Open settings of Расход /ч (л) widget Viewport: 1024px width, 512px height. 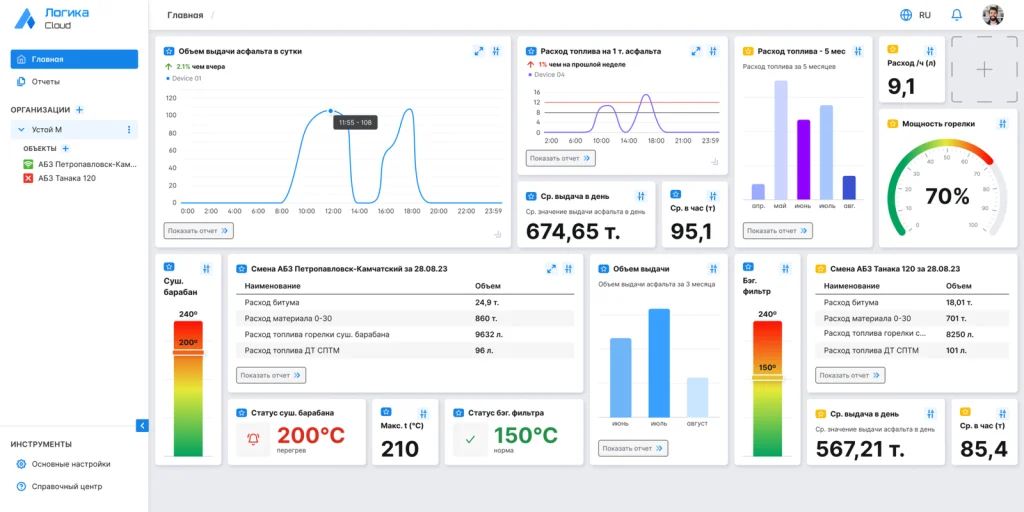(931, 50)
